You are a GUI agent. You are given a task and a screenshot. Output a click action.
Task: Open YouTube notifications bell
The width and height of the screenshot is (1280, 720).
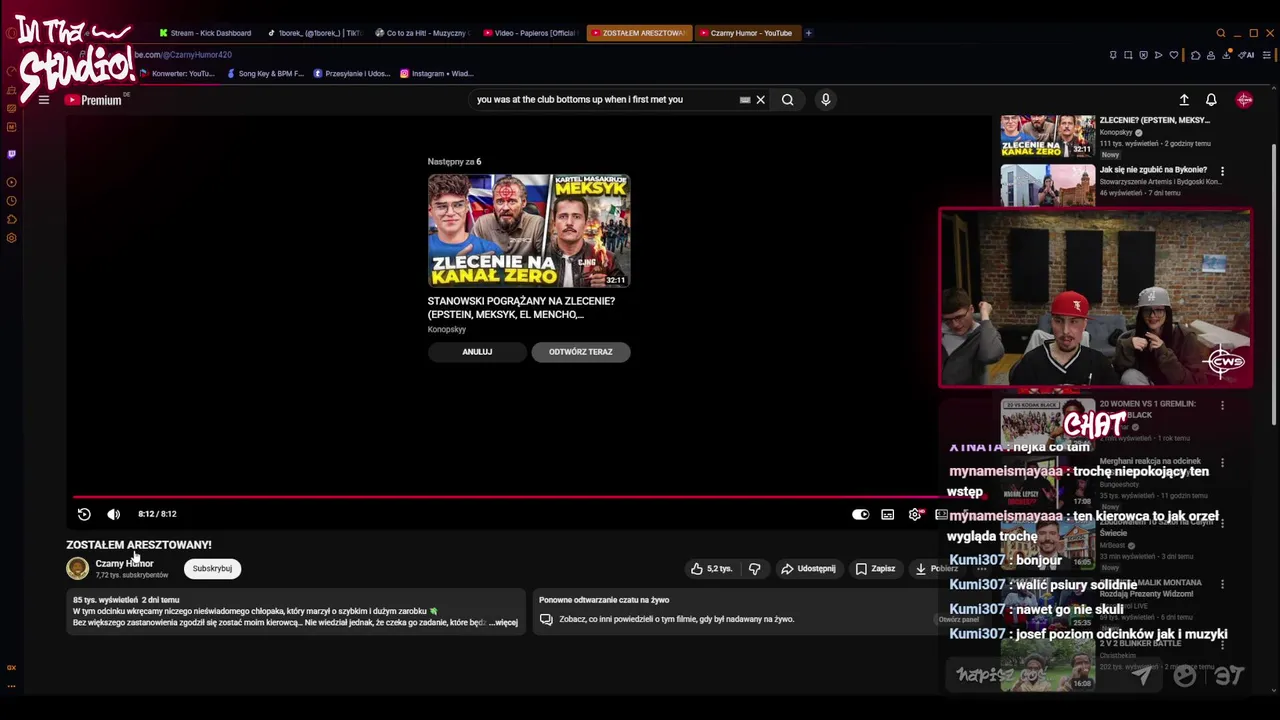pyautogui.click(x=1211, y=100)
